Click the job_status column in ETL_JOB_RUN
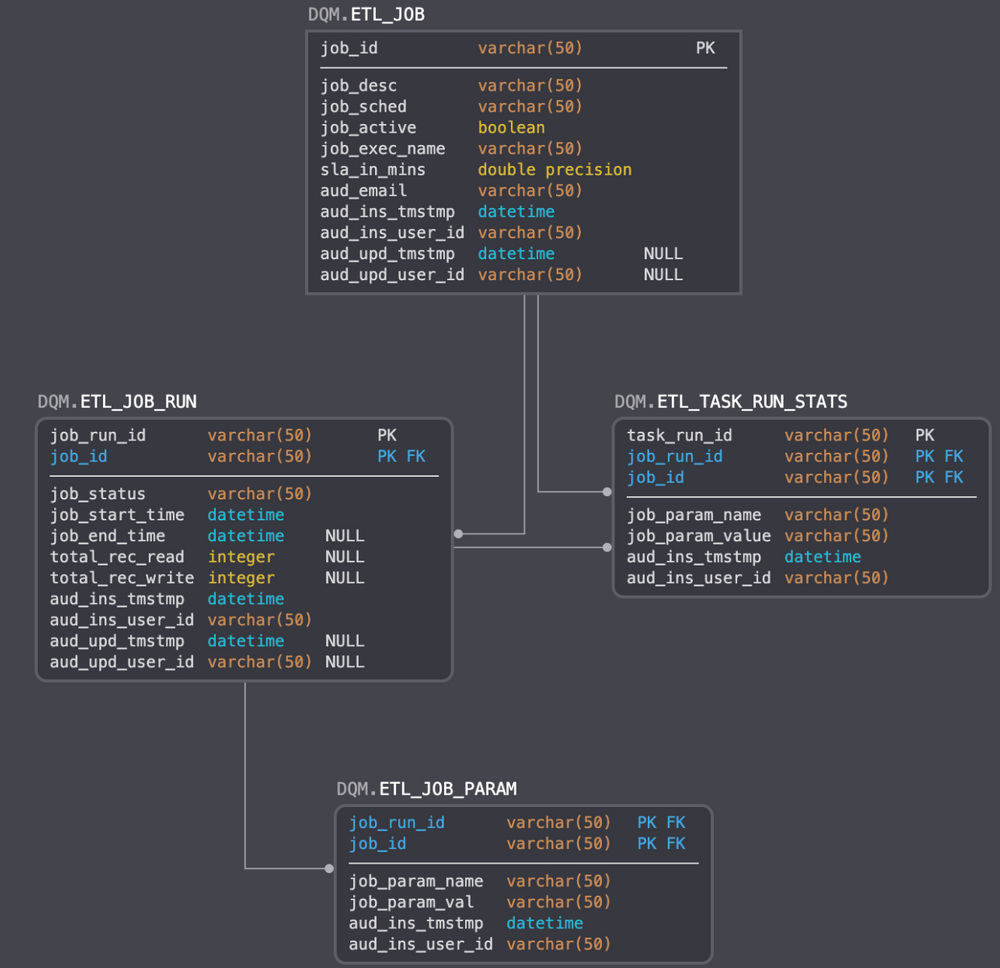This screenshot has height=968, width=1000. click(x=98, y=494)
